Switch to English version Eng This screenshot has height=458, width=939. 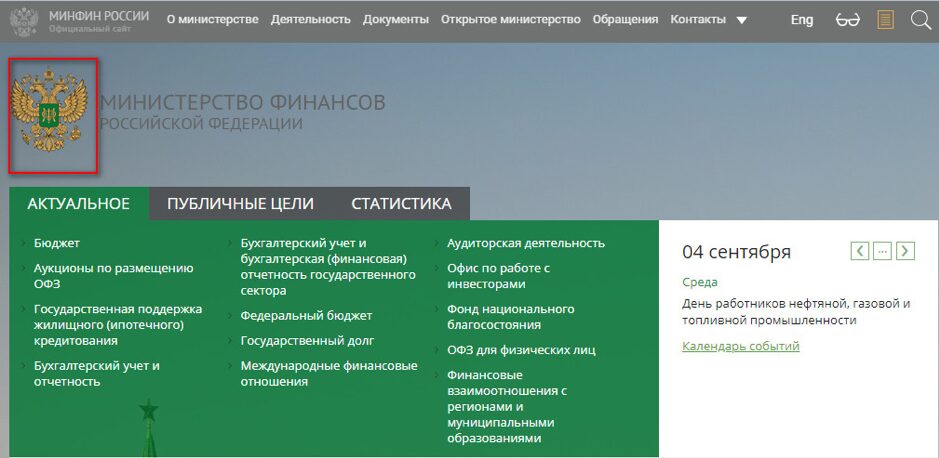[x=802, y=20]
